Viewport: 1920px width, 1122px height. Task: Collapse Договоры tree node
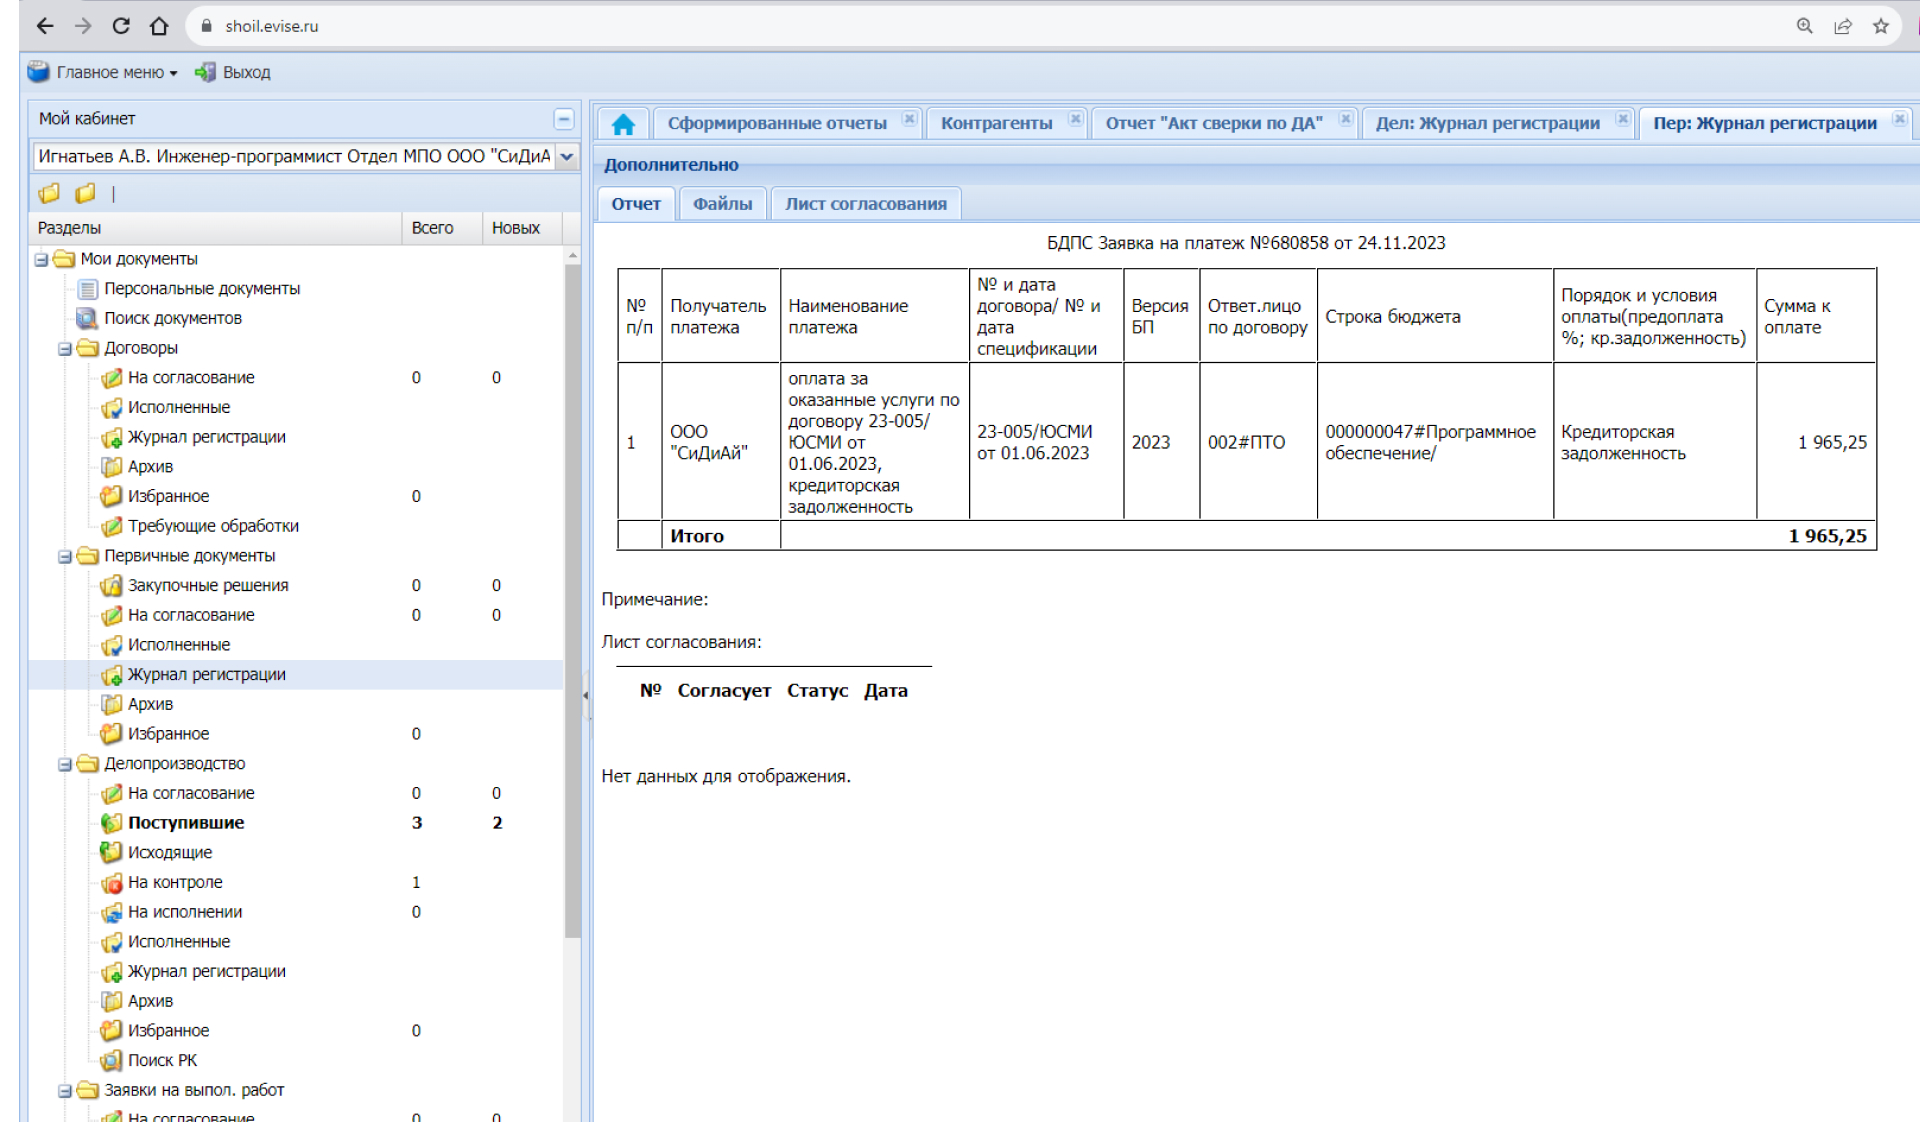(65, 349)
